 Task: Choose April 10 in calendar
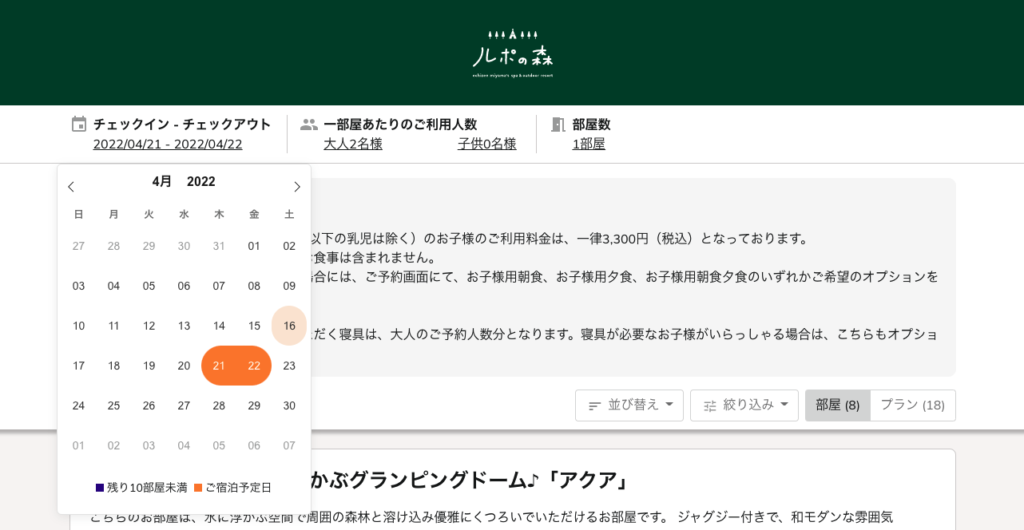[x=78, y=326]
